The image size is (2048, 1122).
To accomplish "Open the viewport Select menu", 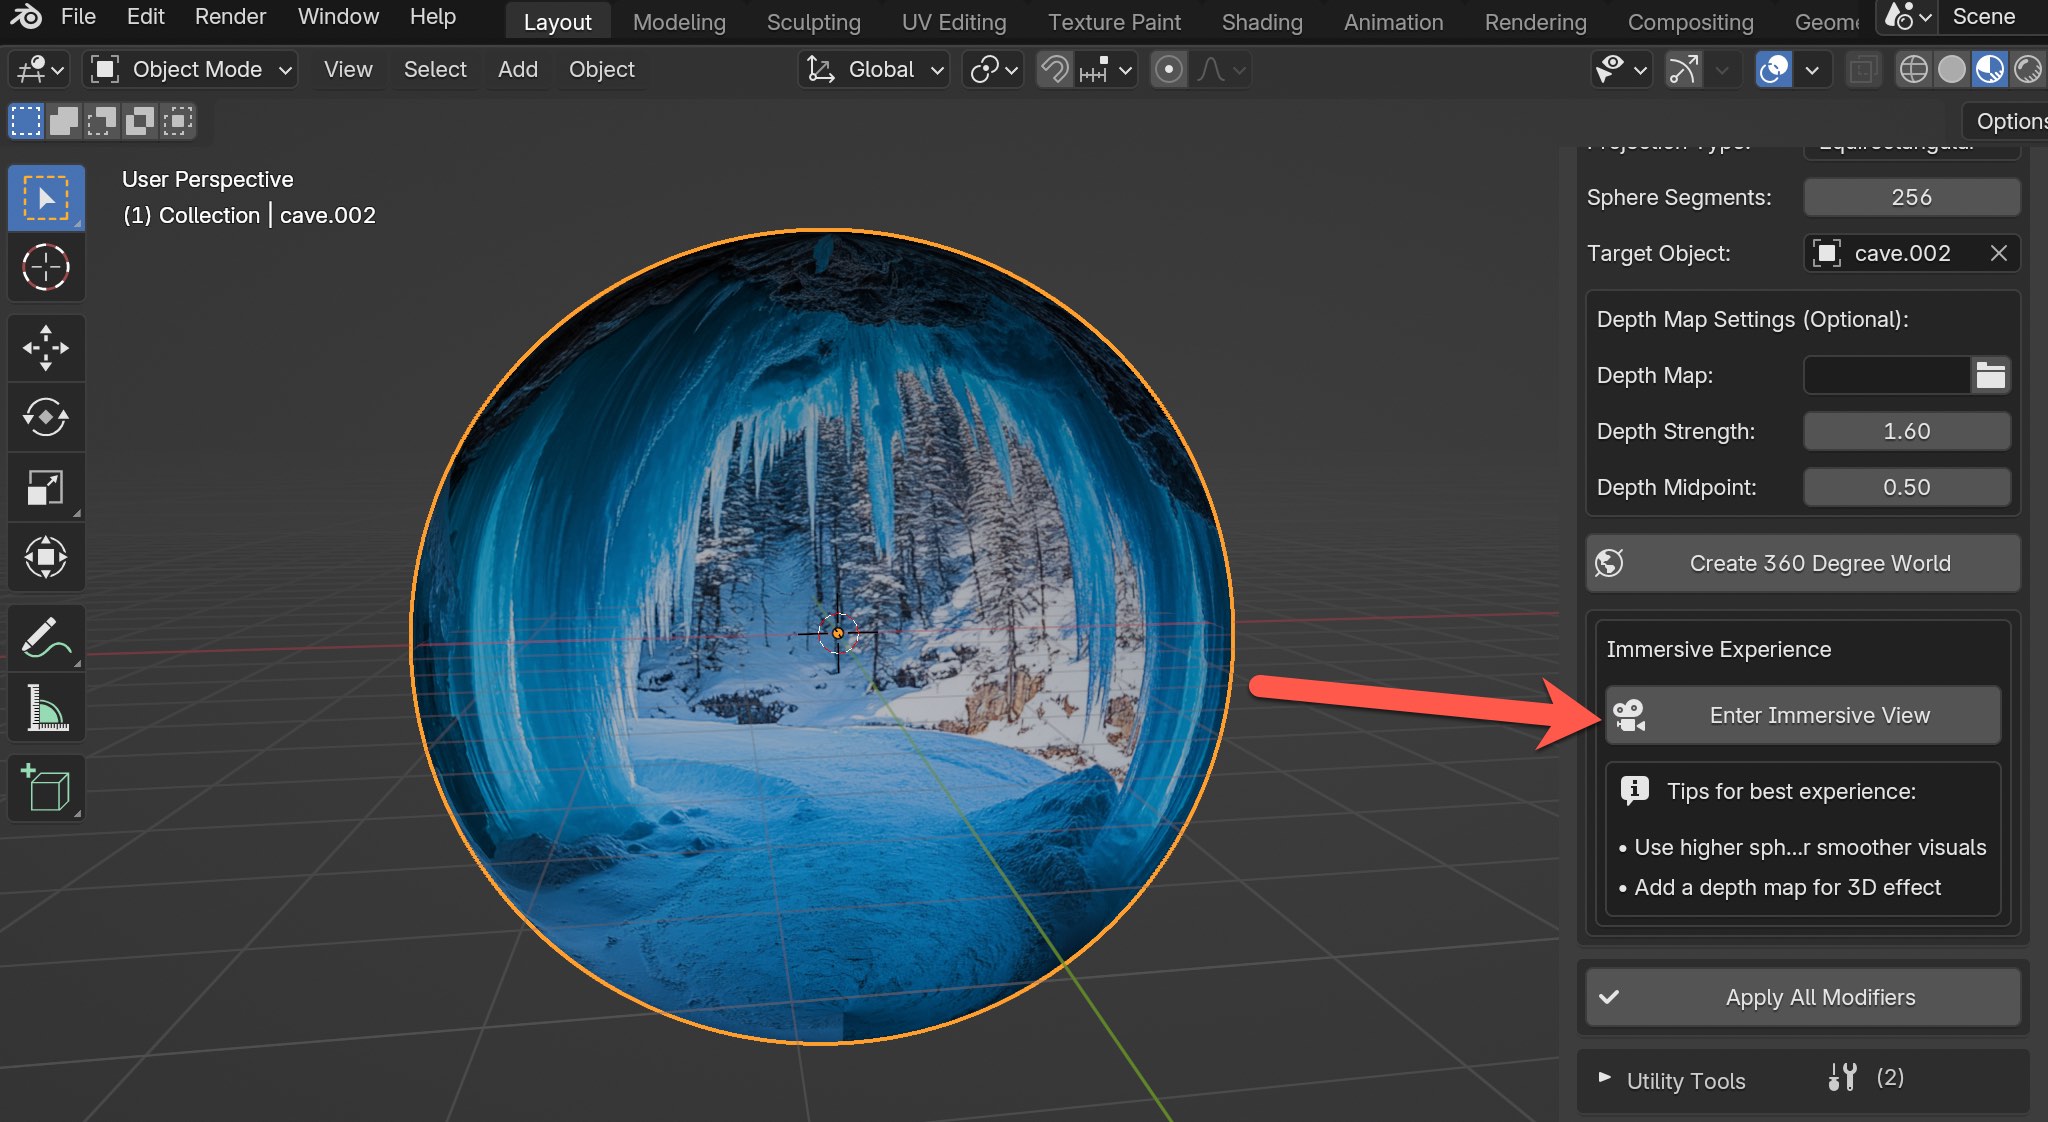I will (435, 70).
